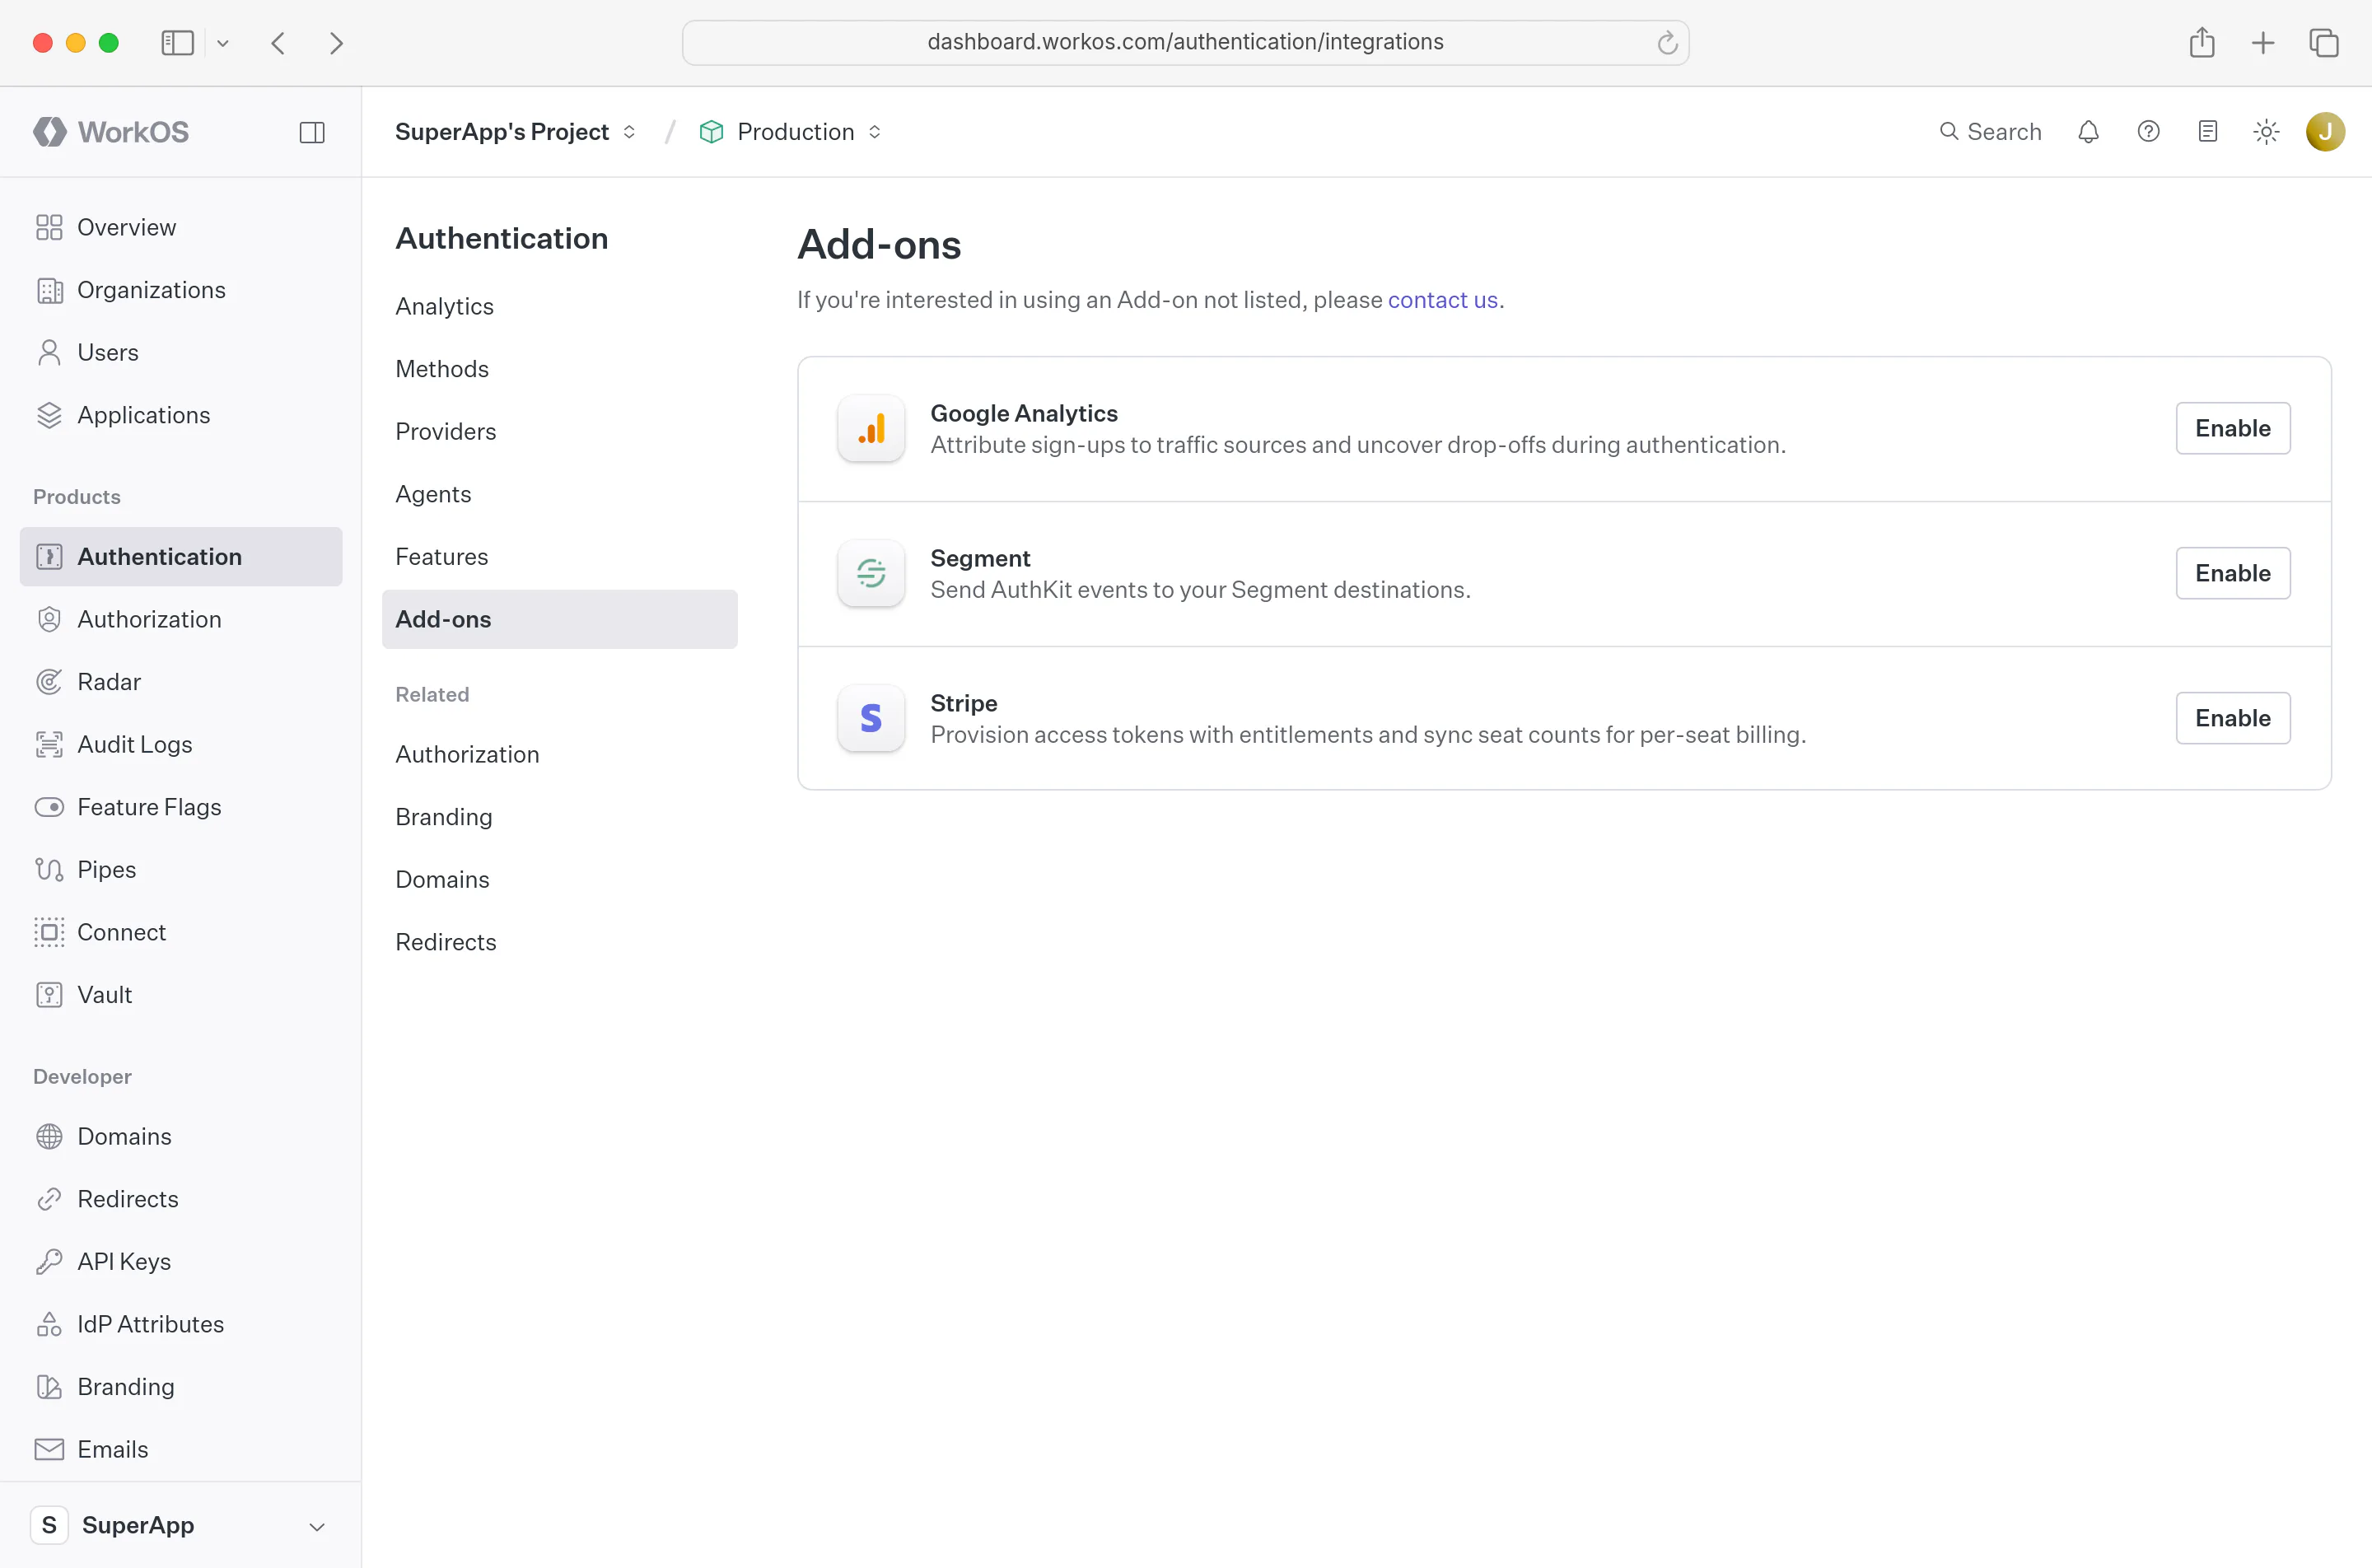Select the Add-ons section

560,619
